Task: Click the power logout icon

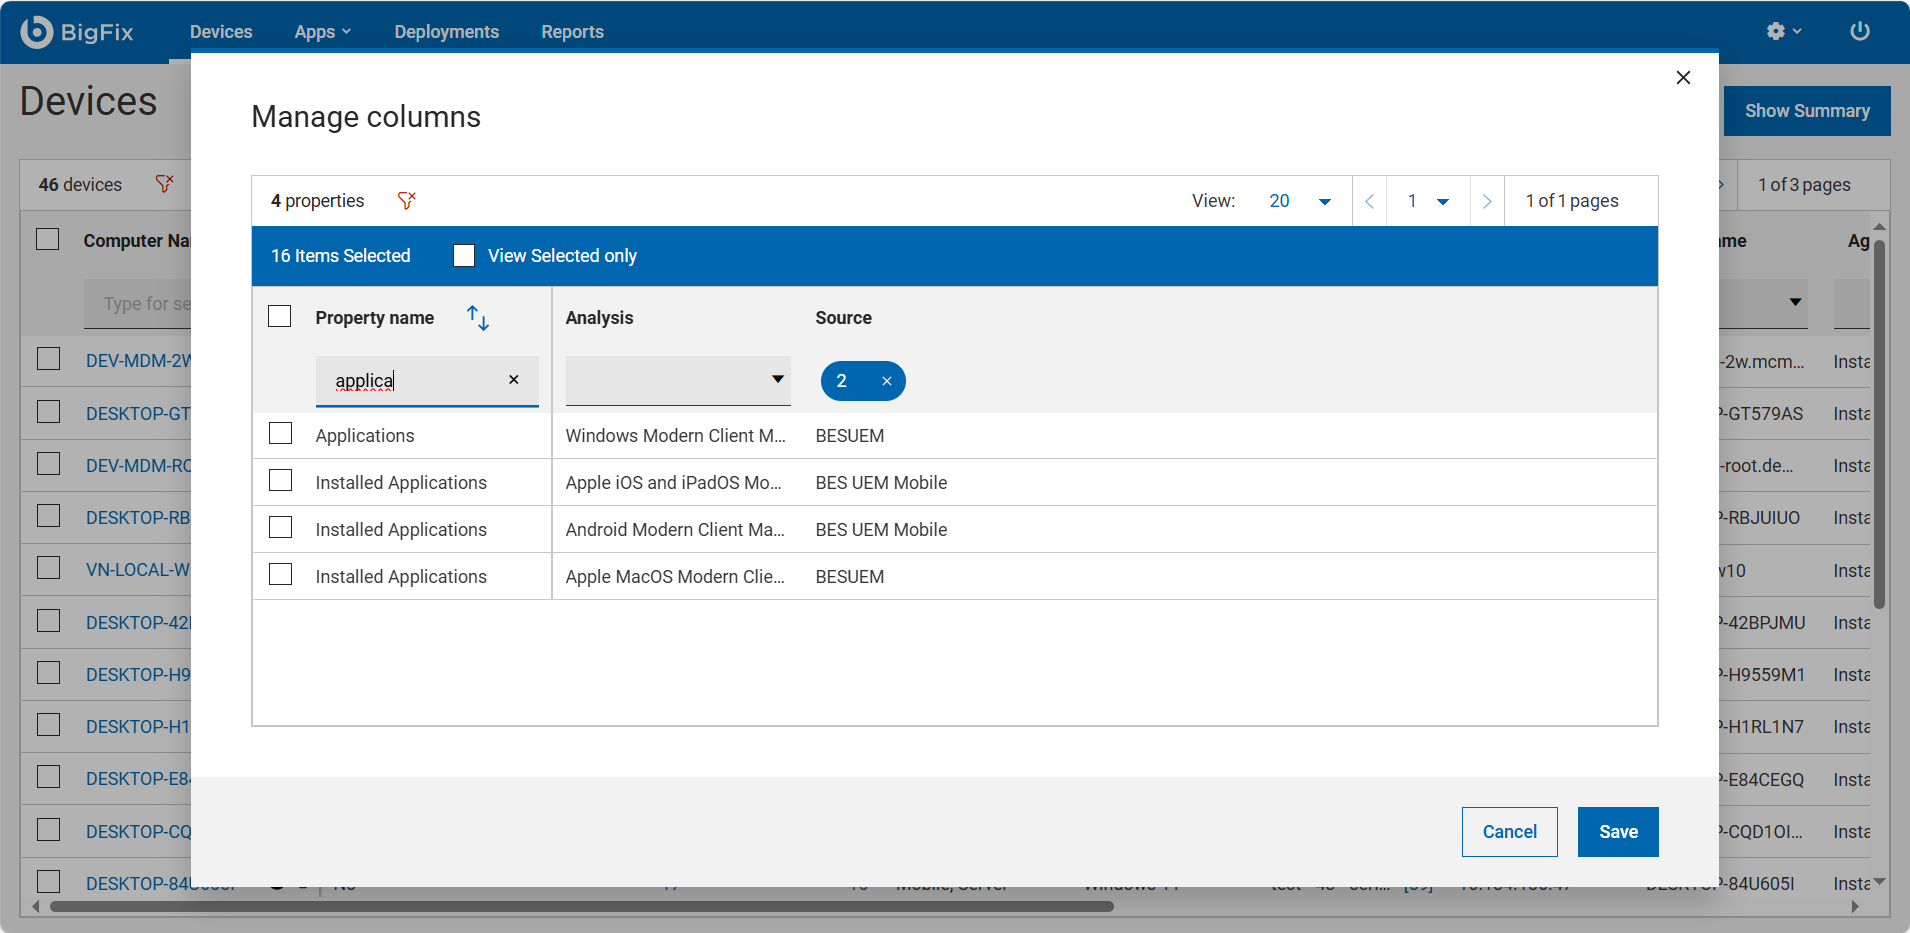Action: click(x=1859, y=31)
